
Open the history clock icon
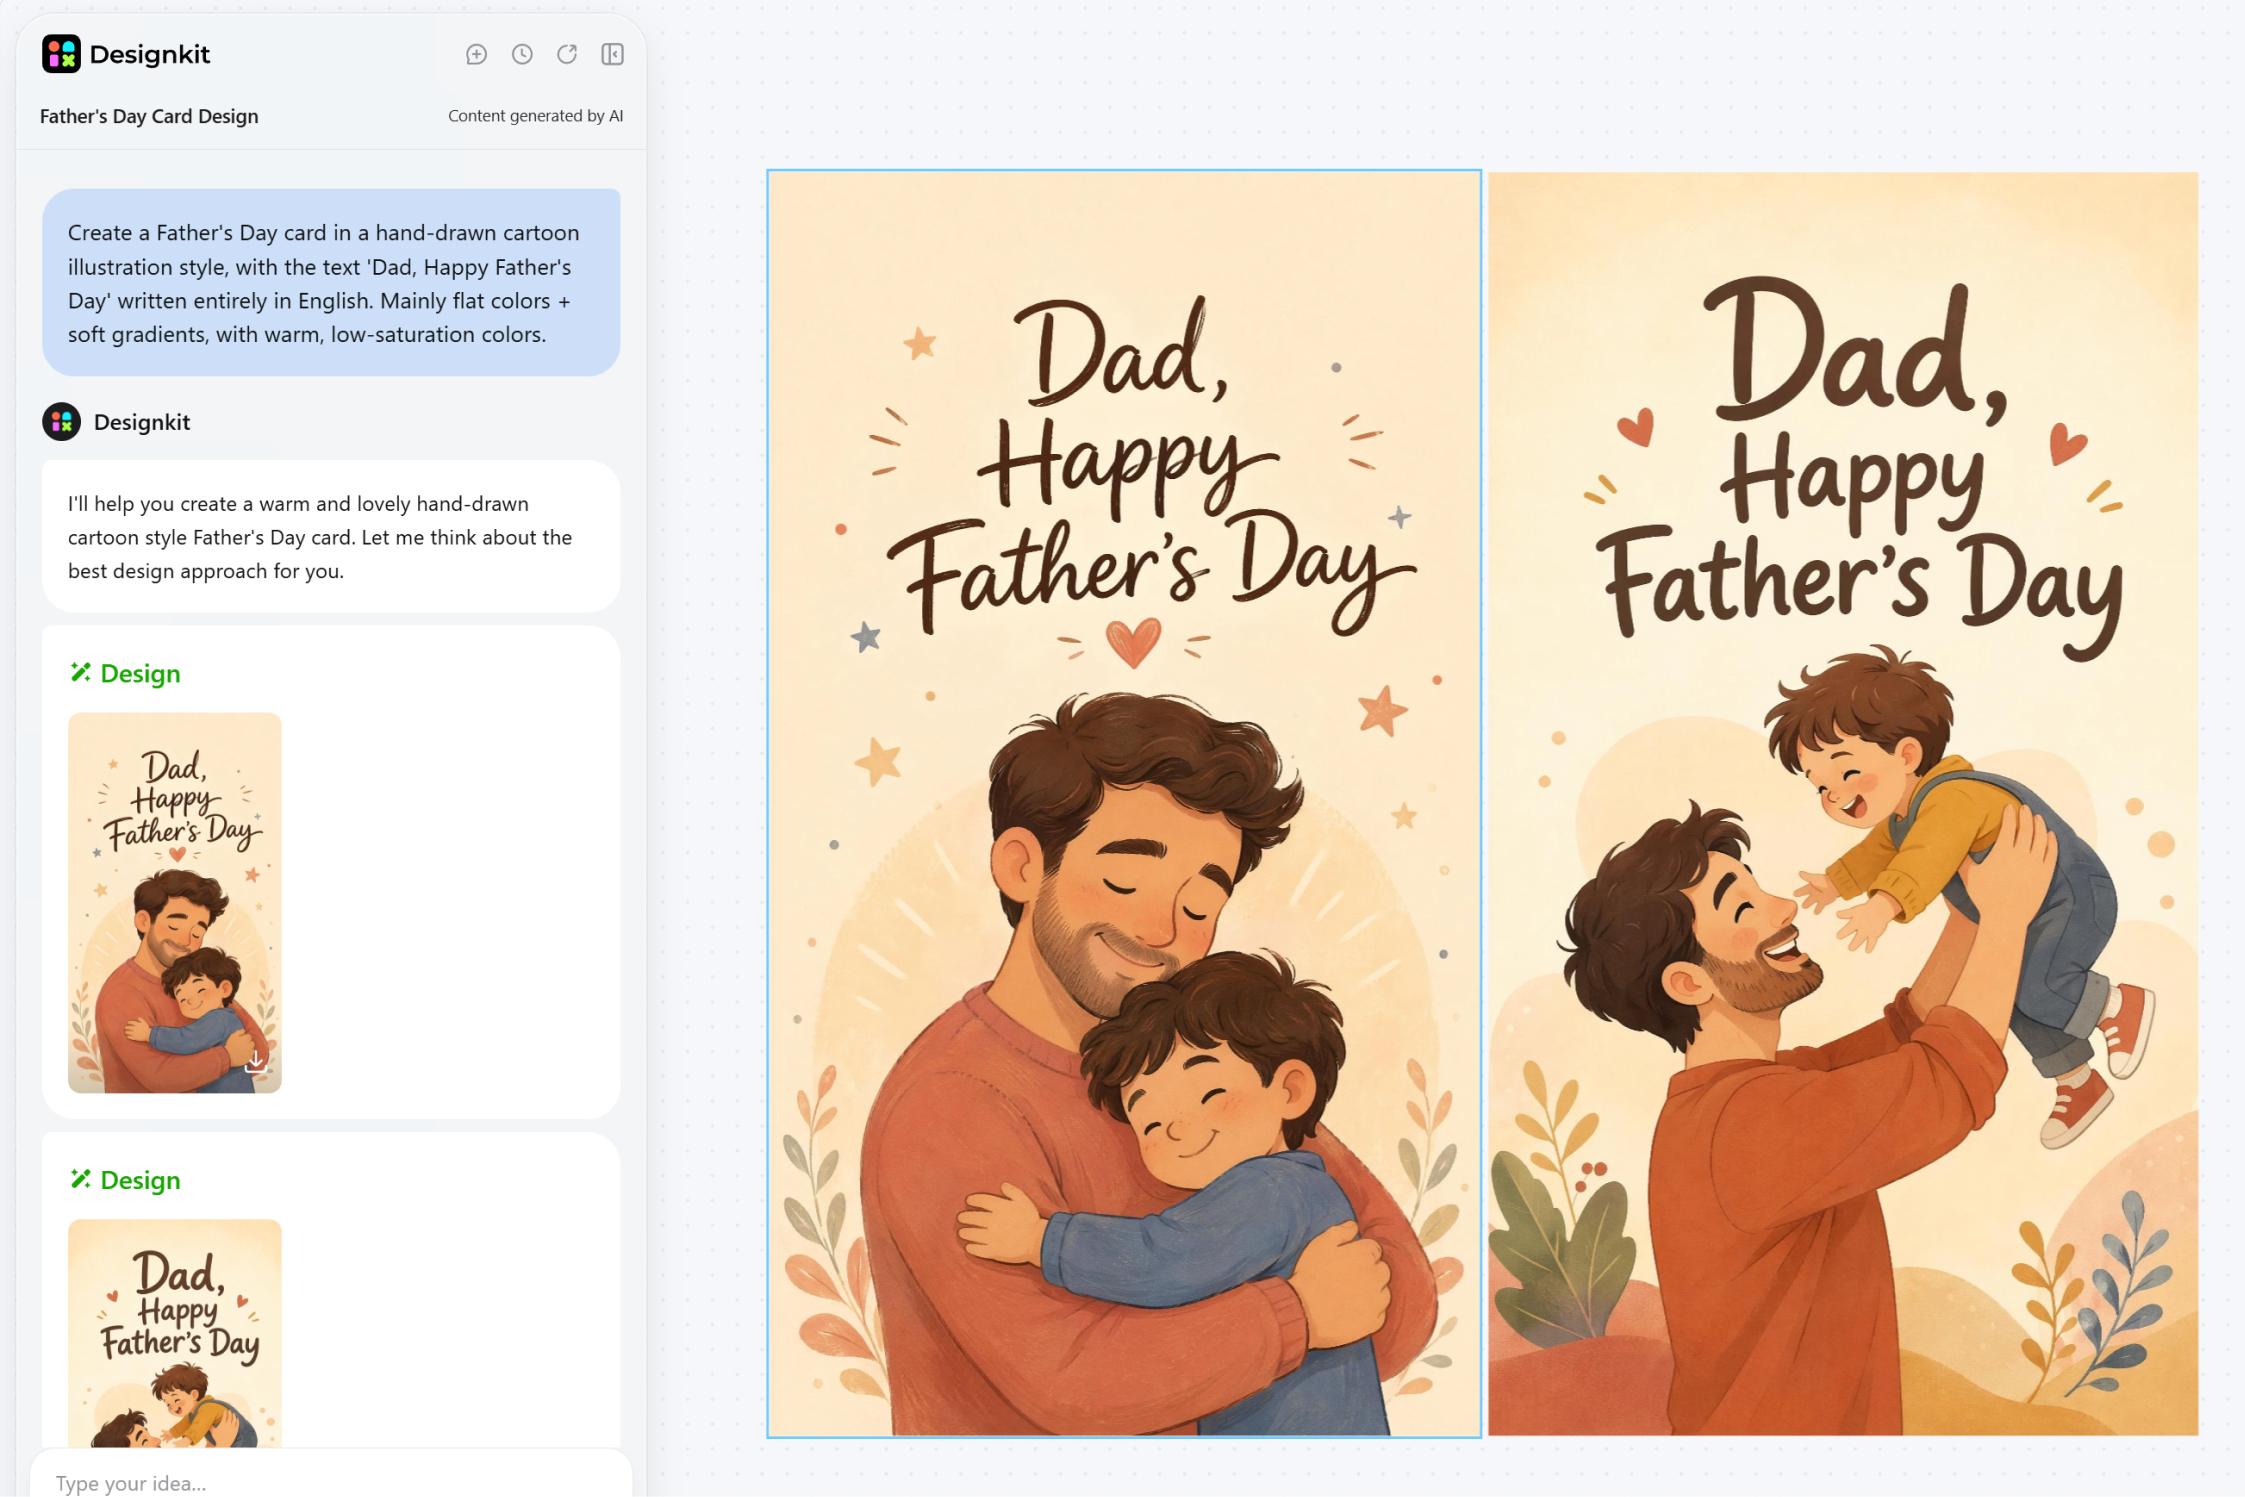point(522,54)
